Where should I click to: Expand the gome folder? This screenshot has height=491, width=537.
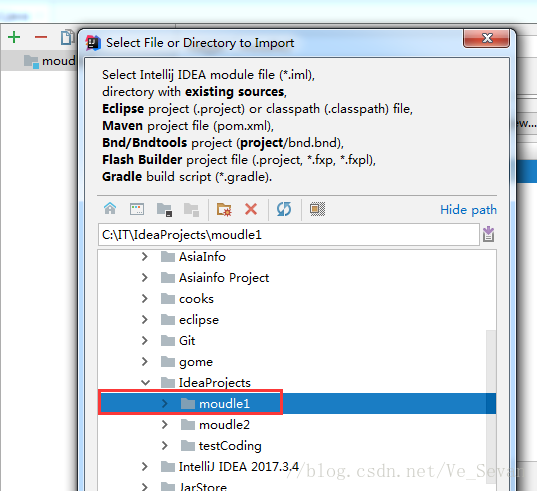click(145, 362)
